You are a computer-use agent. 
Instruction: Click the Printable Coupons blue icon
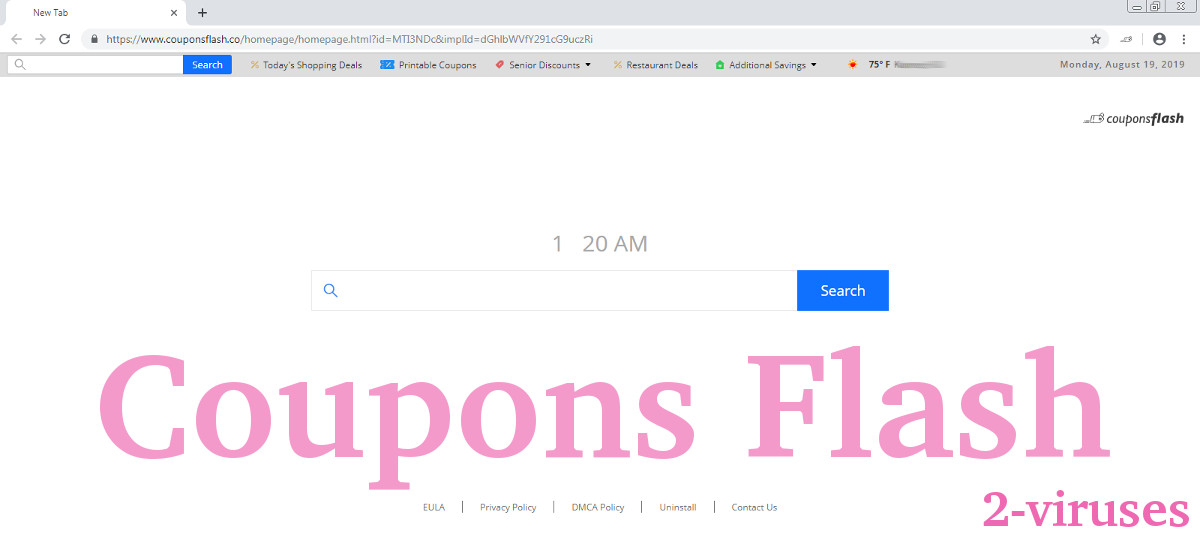tap(387, 65)
